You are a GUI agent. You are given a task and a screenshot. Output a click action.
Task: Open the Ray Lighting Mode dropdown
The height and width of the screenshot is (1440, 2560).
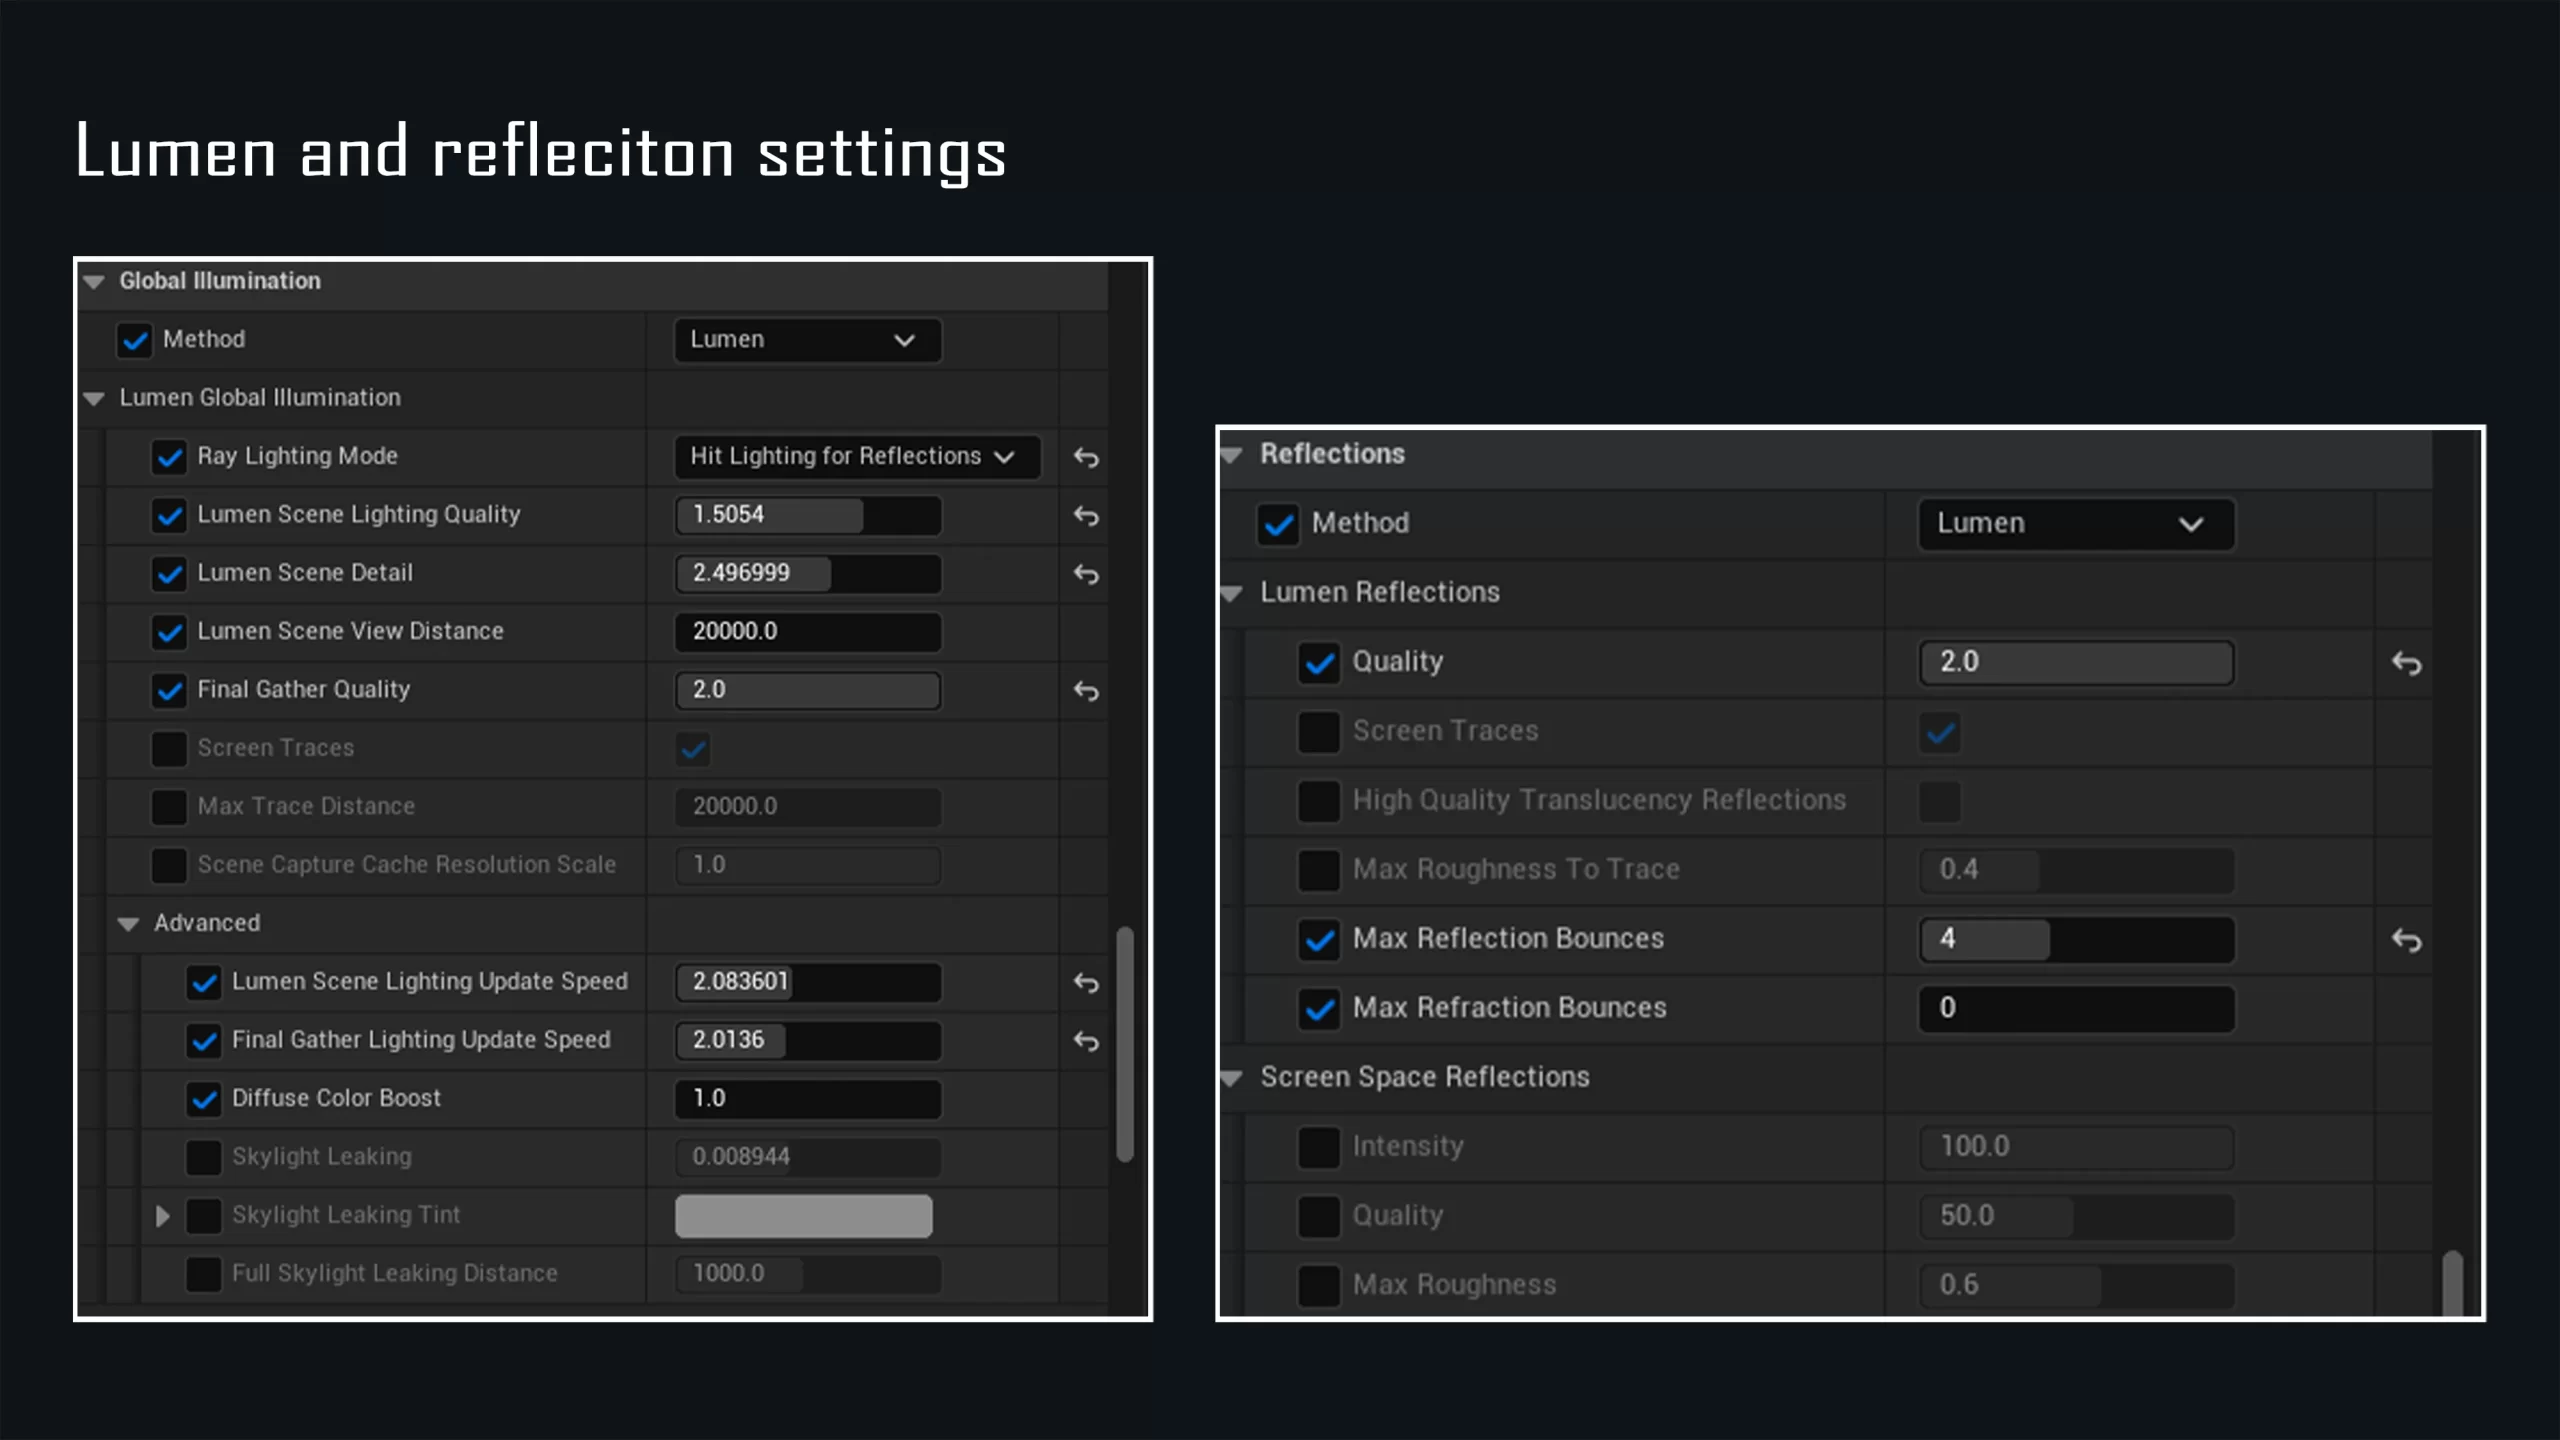[x=858, y=457]
